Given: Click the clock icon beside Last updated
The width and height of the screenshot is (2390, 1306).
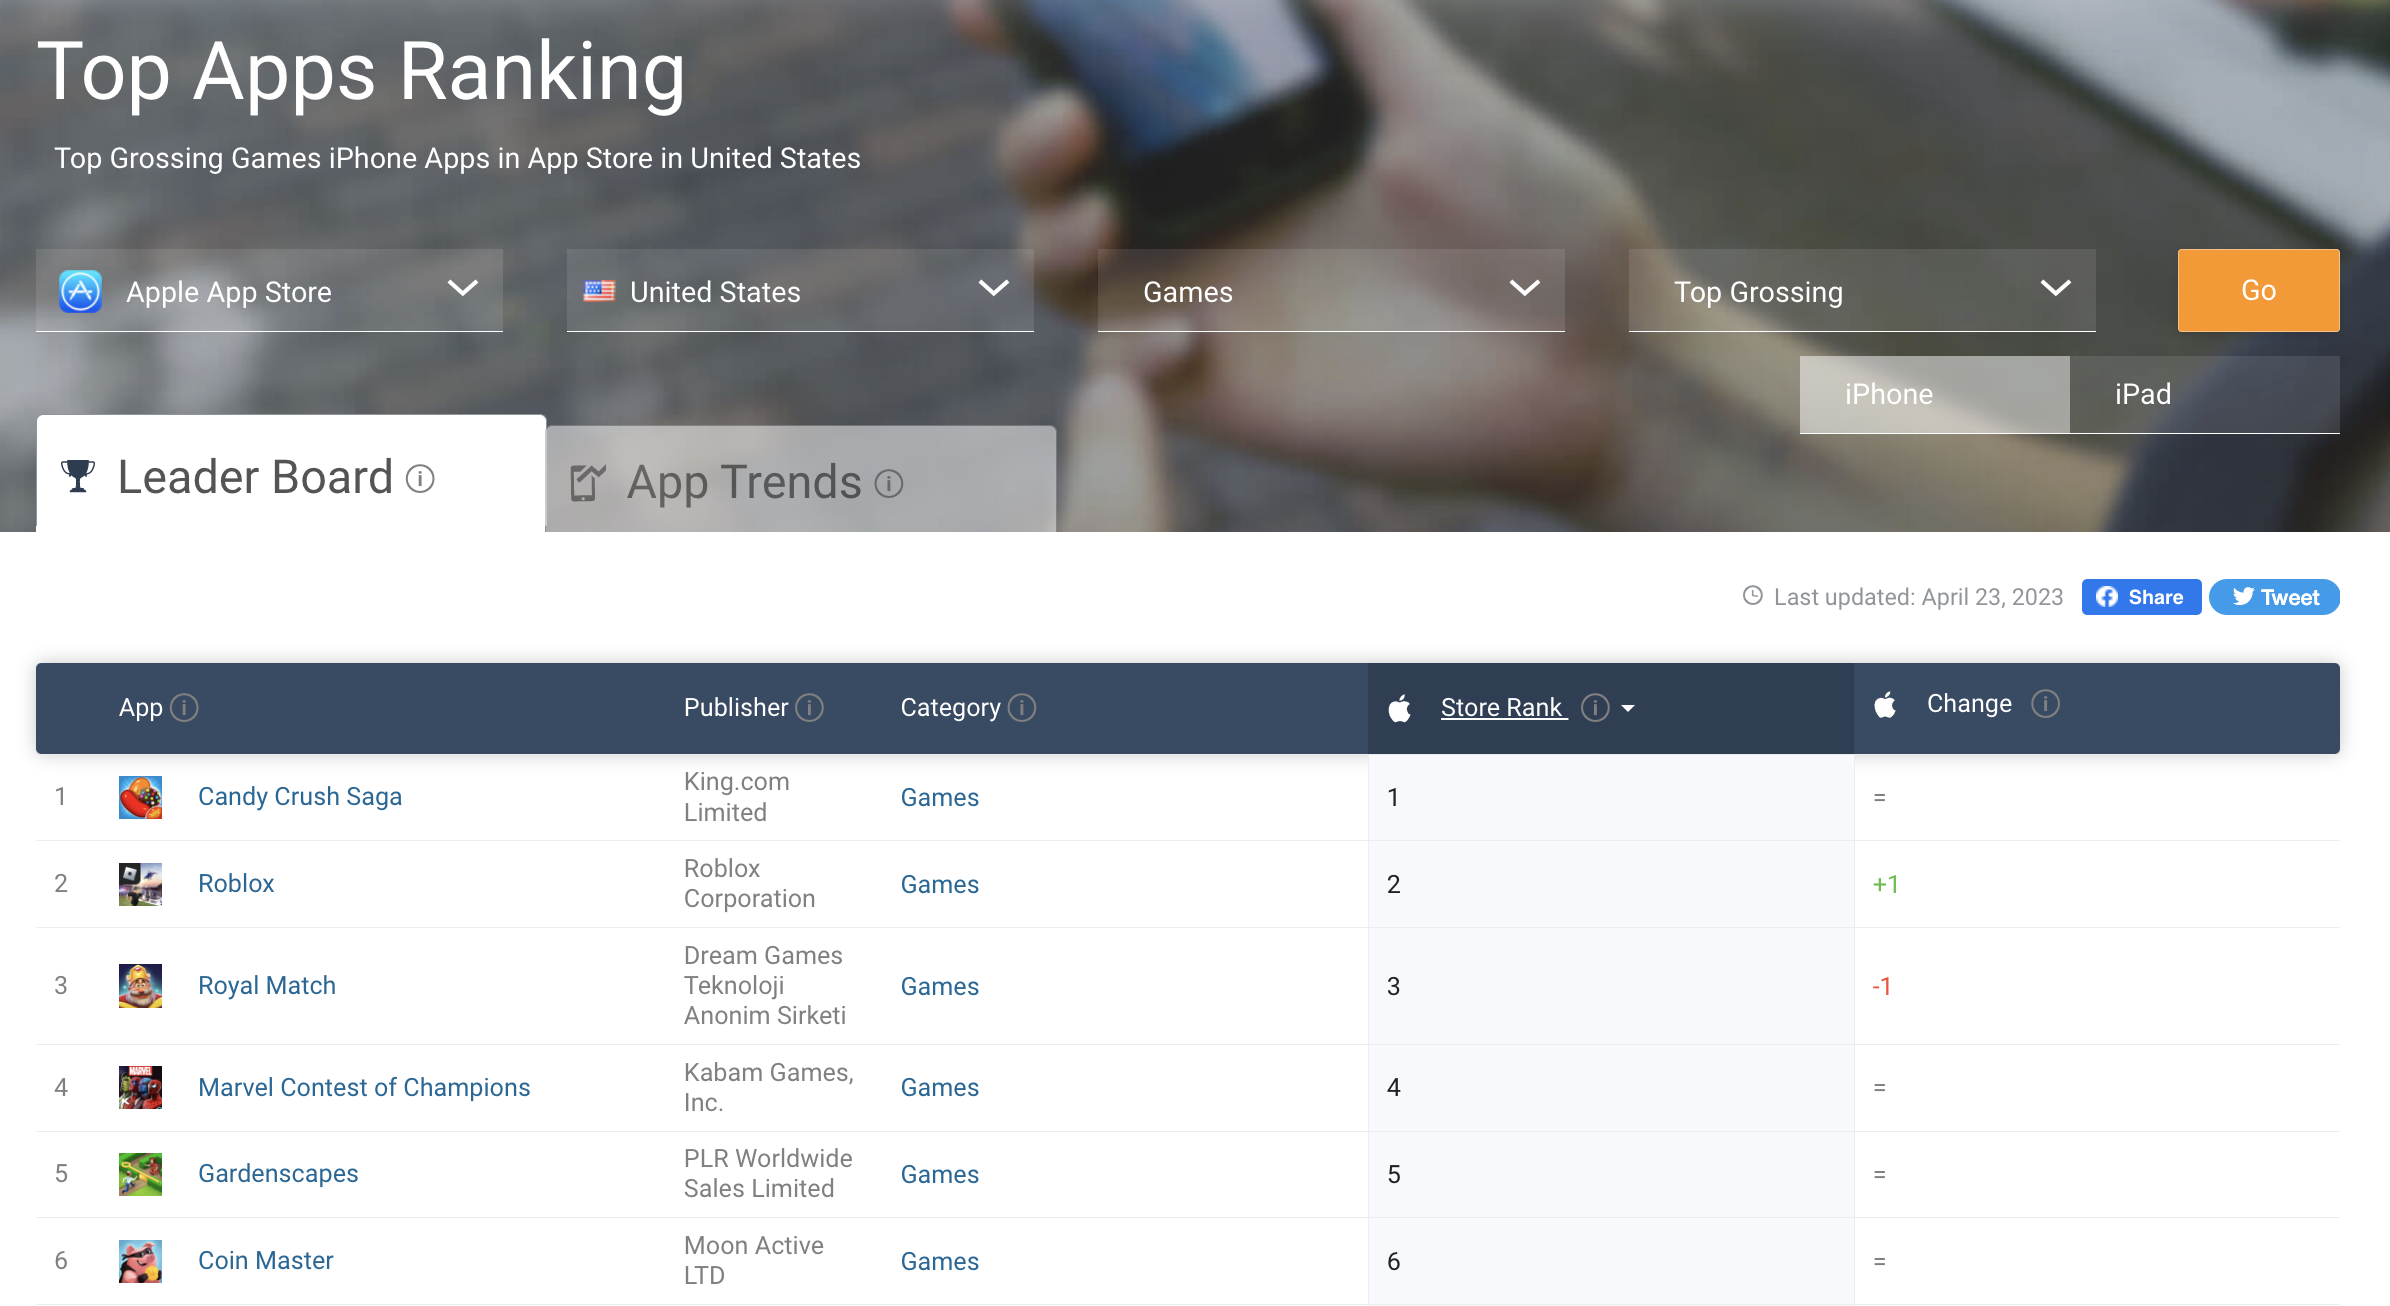Looking at the screenshot, I should pyautogui.click(x=1752, y=596).
